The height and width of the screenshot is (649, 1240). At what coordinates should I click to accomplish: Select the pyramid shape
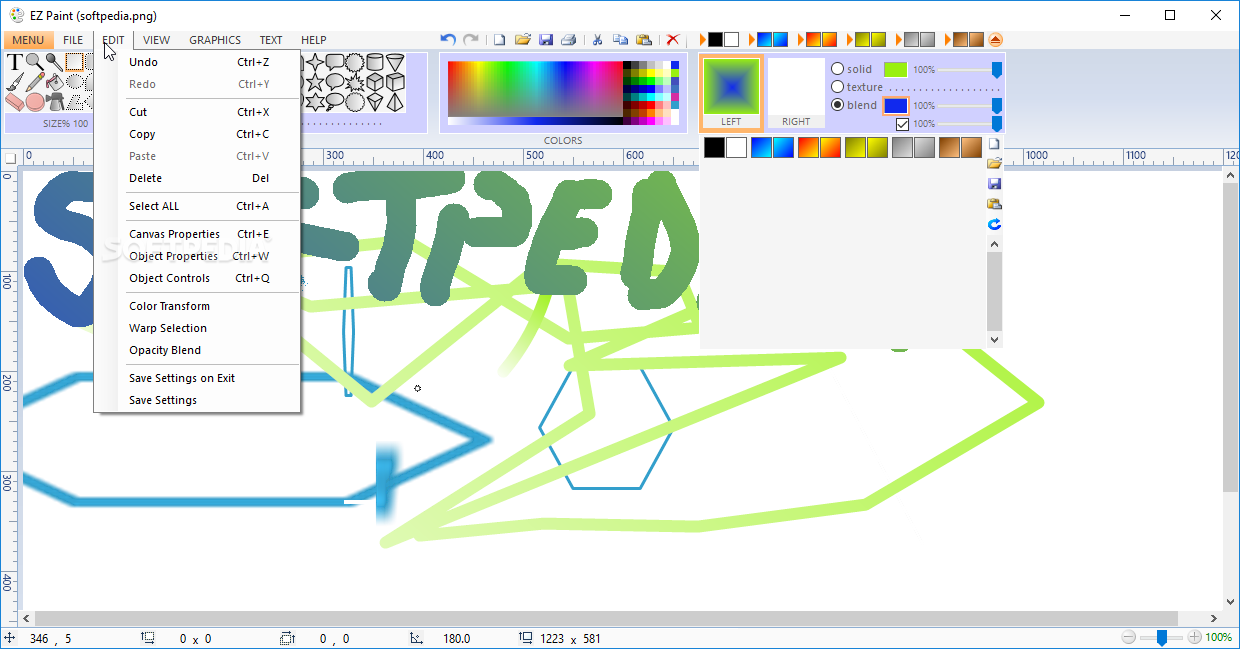pyautogui.click(x=395, y=102)
